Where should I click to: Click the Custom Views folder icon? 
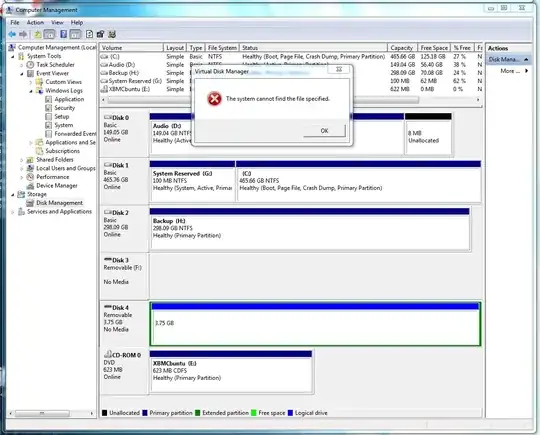tap(40, 82)
